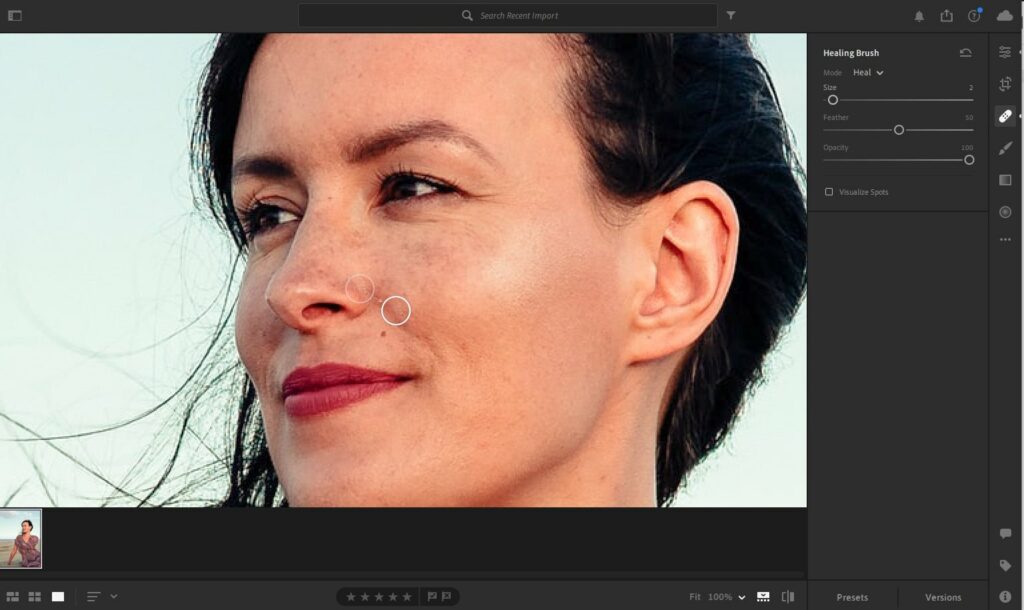Flag the photo as rejected

pyautogui.click(x=446, y=596)
